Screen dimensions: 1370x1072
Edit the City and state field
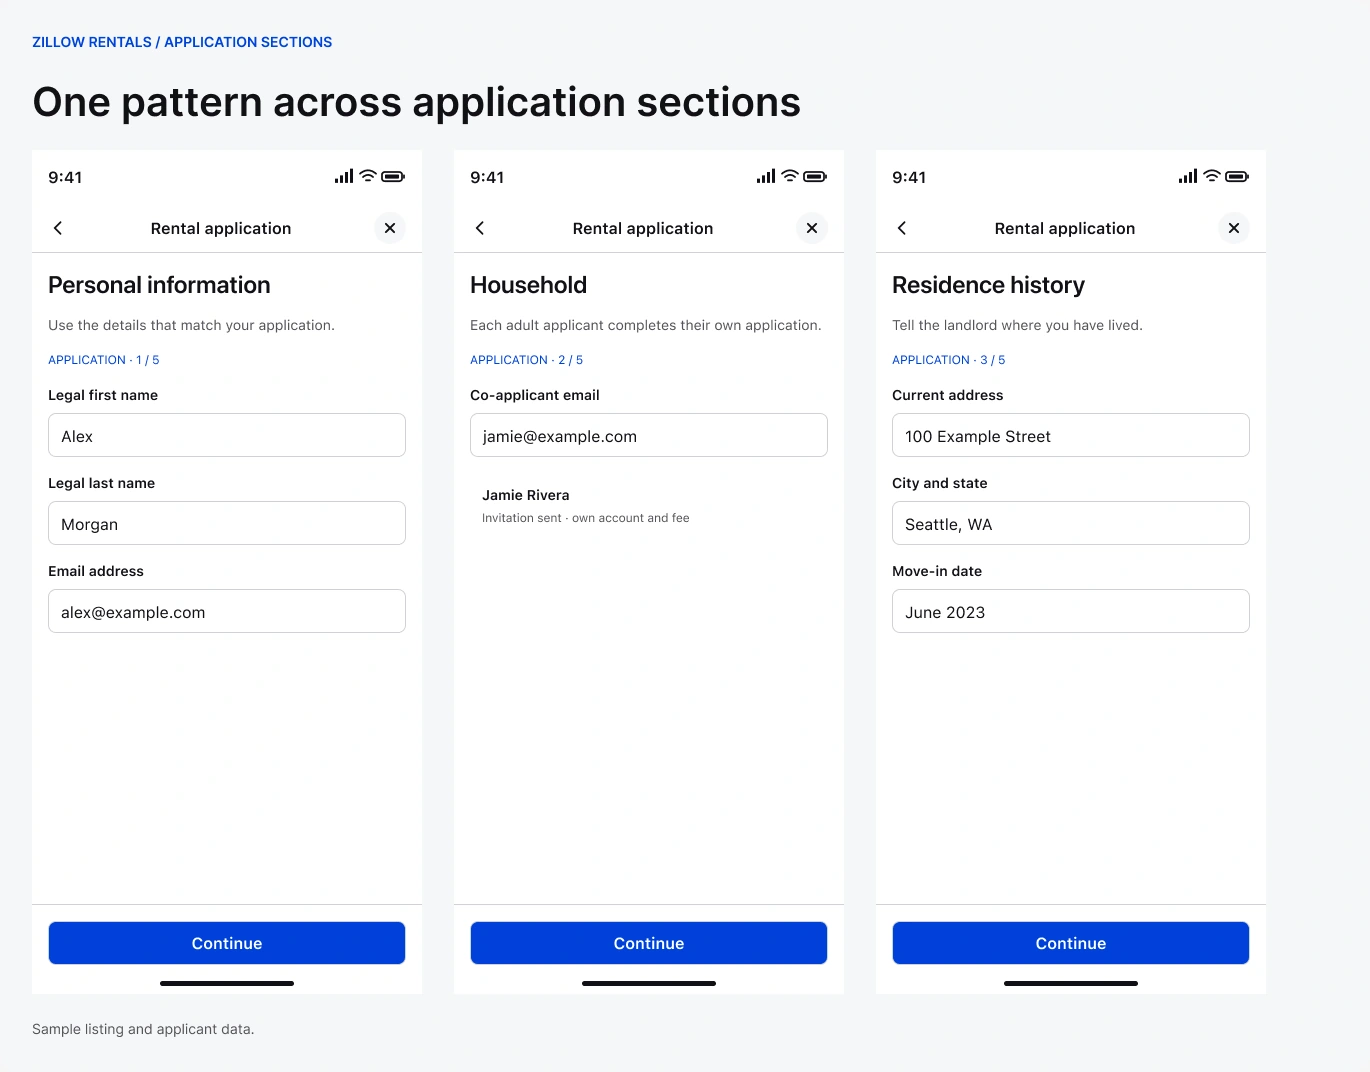1071,523
